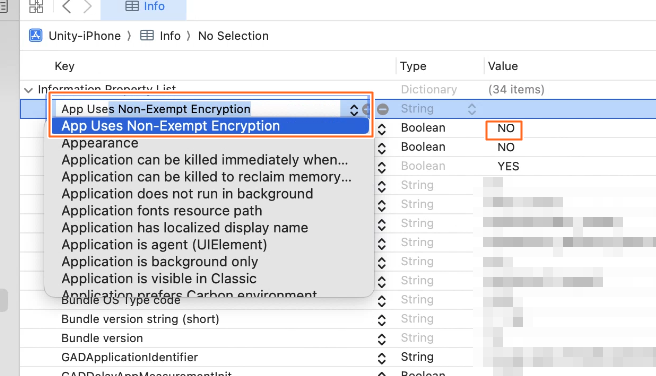Select Application is agent (UIElement)
Image resolution: width=656 pixels, height=376 pixels.
(164, 245)
